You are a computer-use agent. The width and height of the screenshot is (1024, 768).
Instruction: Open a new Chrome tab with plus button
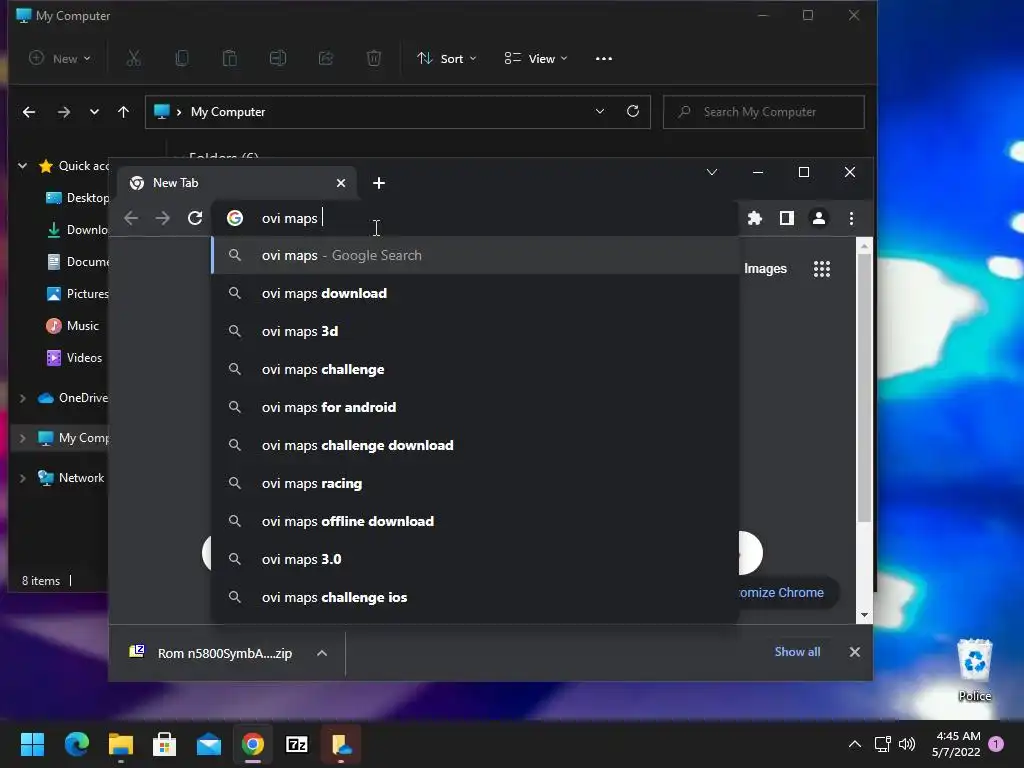[x=379, y=183]
